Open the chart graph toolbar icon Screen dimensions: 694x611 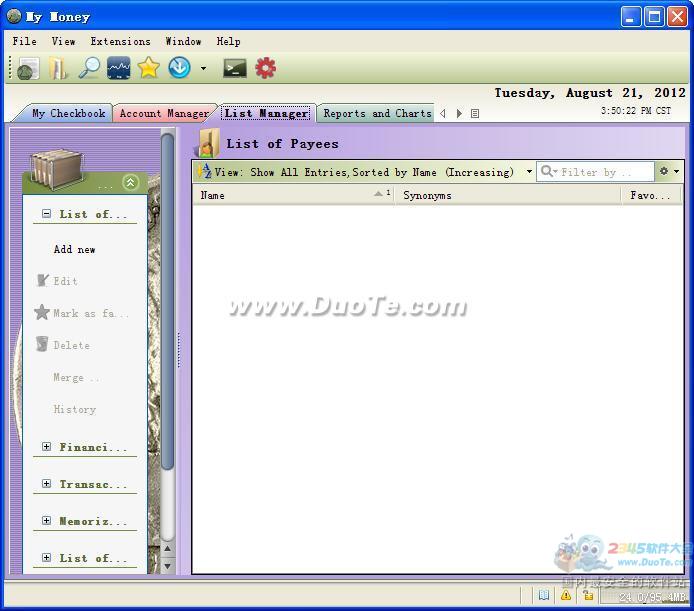tap(119, 68)
